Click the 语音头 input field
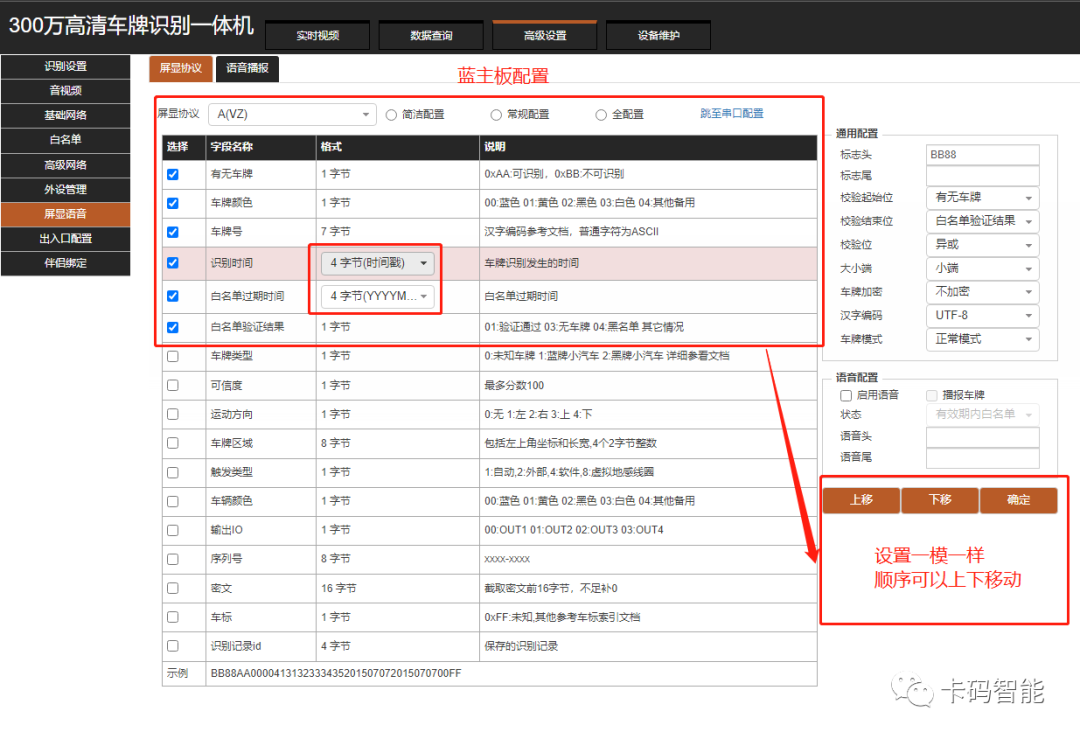This screenshot has height=739, width=1080. (x=982, y=437)
